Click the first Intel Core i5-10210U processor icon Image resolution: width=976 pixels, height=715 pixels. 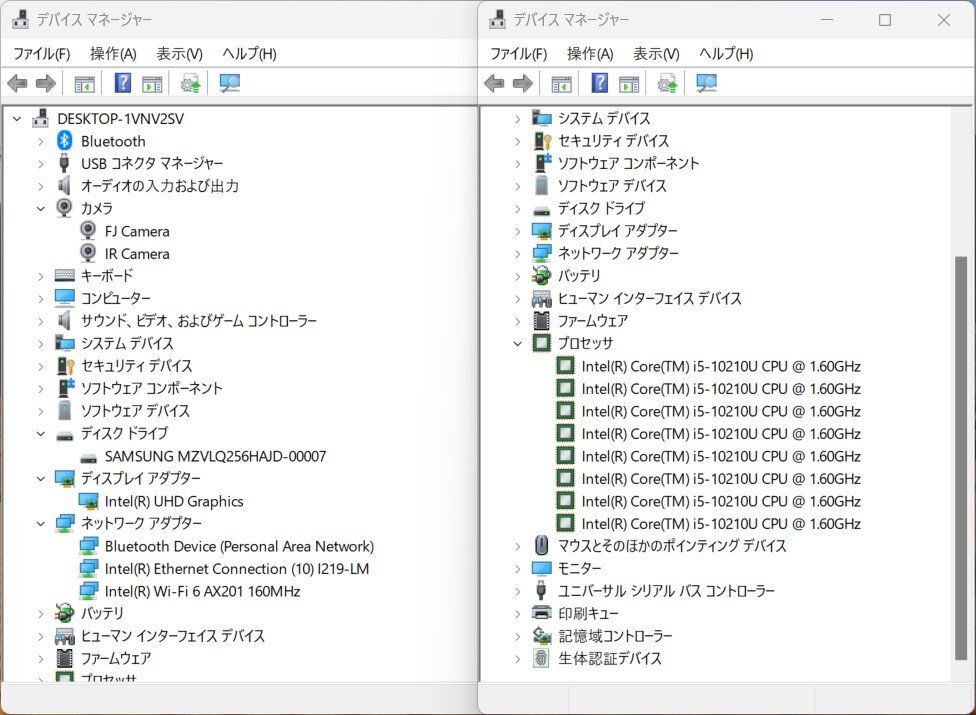pos(565,366)
